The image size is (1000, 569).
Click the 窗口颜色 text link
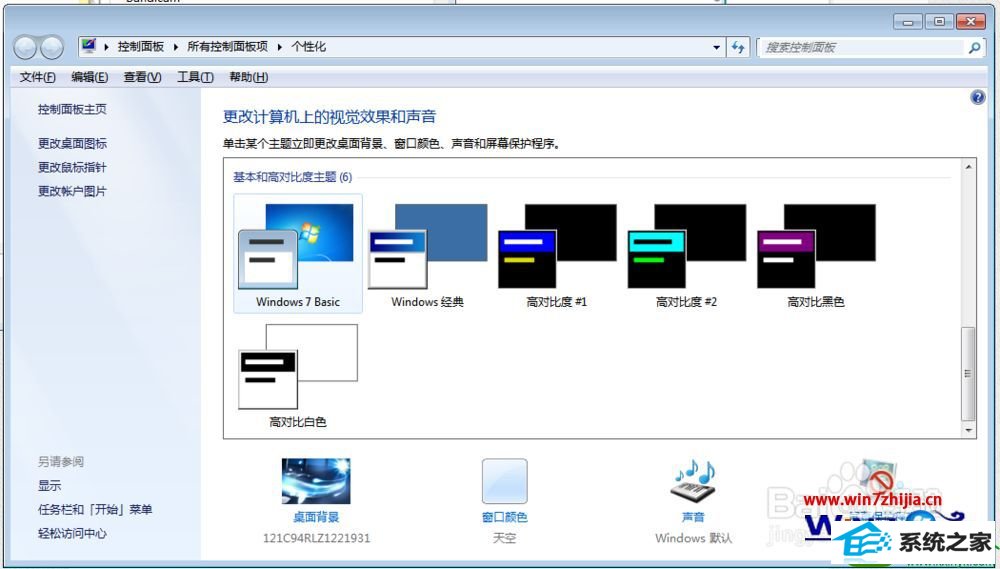pyautogui.click(x=504, y=517)
